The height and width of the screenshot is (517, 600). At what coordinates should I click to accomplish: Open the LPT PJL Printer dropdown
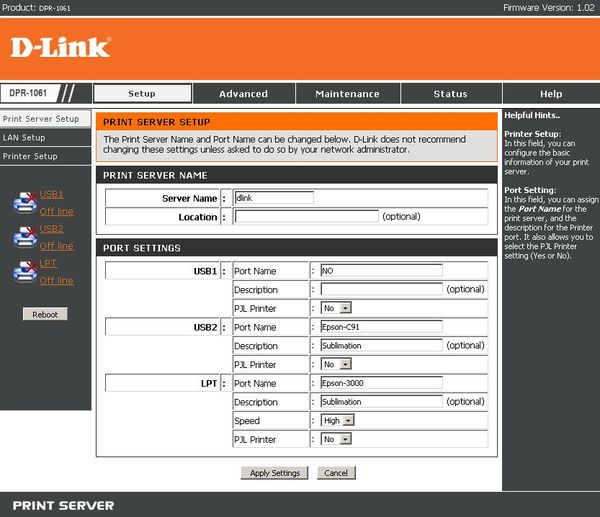point(336,439)
